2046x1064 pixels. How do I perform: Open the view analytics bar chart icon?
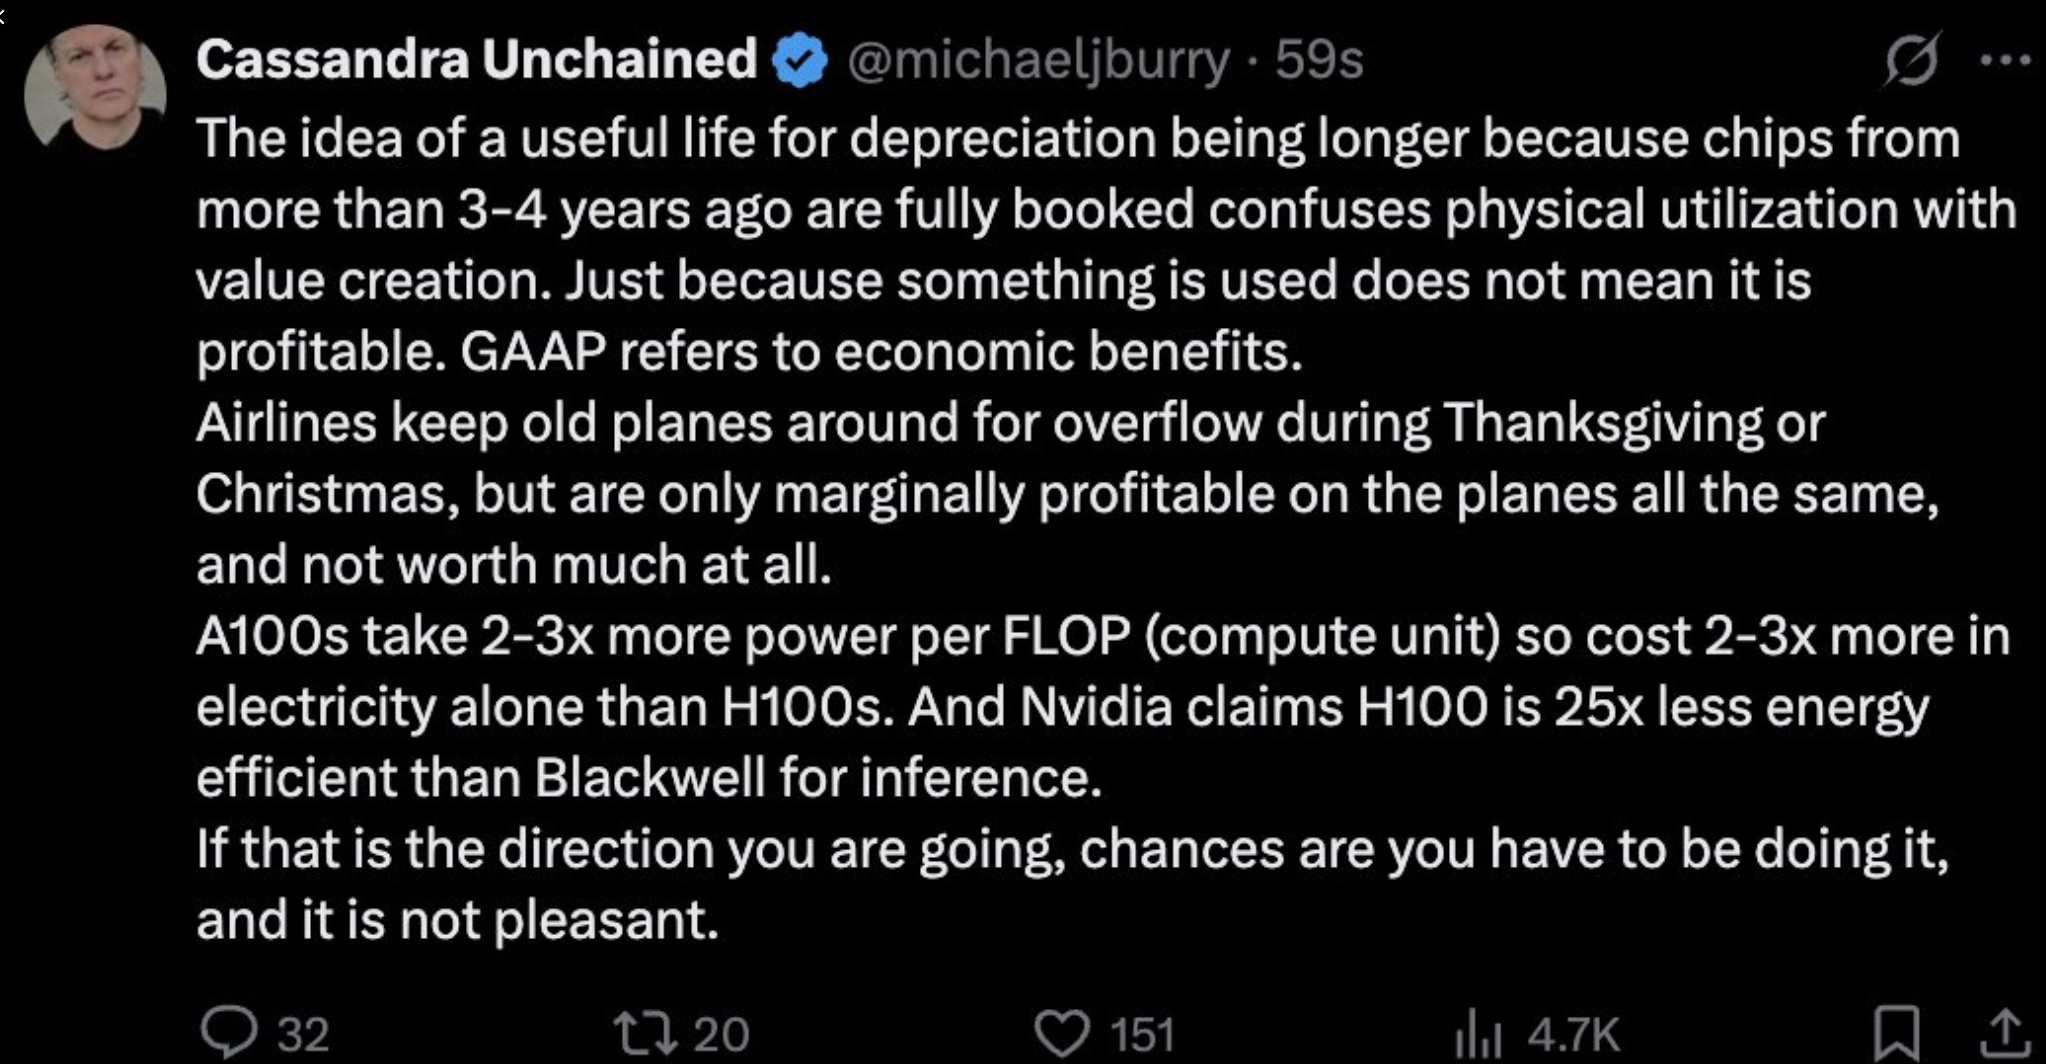pyautogui.click(x=1478, y=1034)
